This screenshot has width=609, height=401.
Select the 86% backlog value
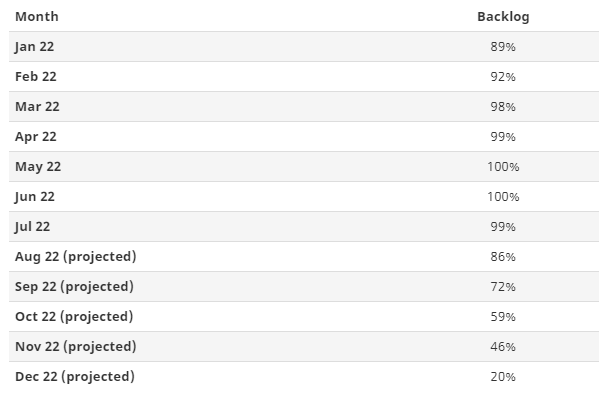[503, 256]
